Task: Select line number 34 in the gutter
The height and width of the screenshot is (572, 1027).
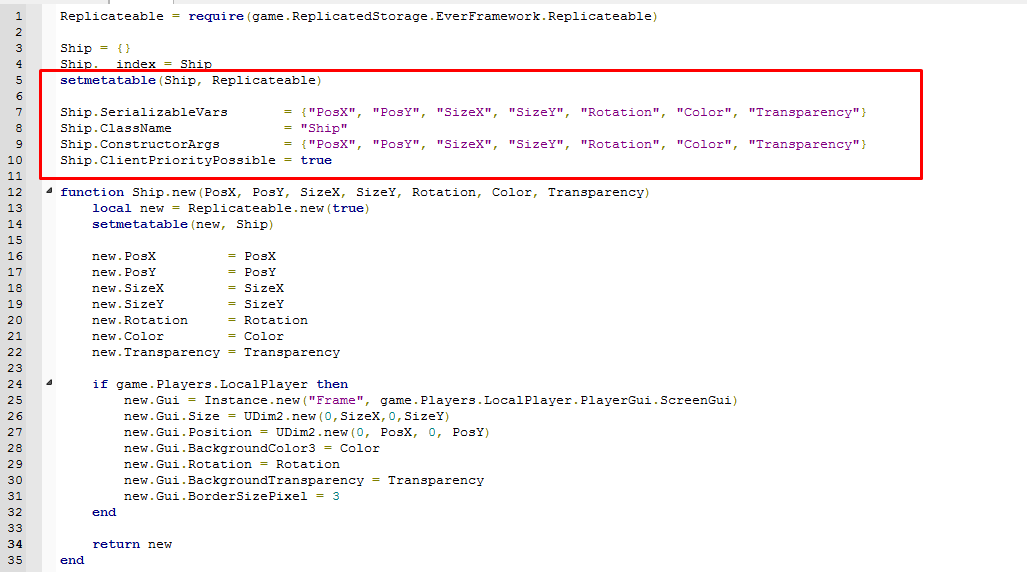Action: (19, 544)
